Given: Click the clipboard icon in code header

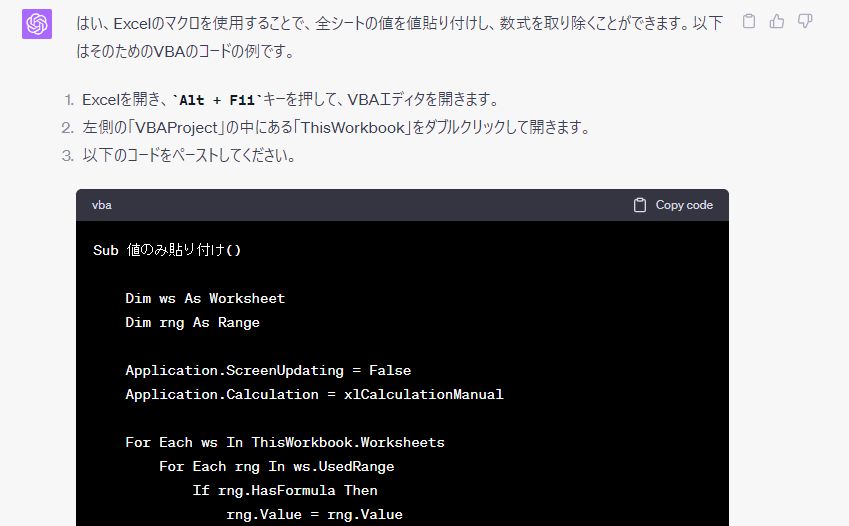Looking at the screenshot, I should (640, 205).
